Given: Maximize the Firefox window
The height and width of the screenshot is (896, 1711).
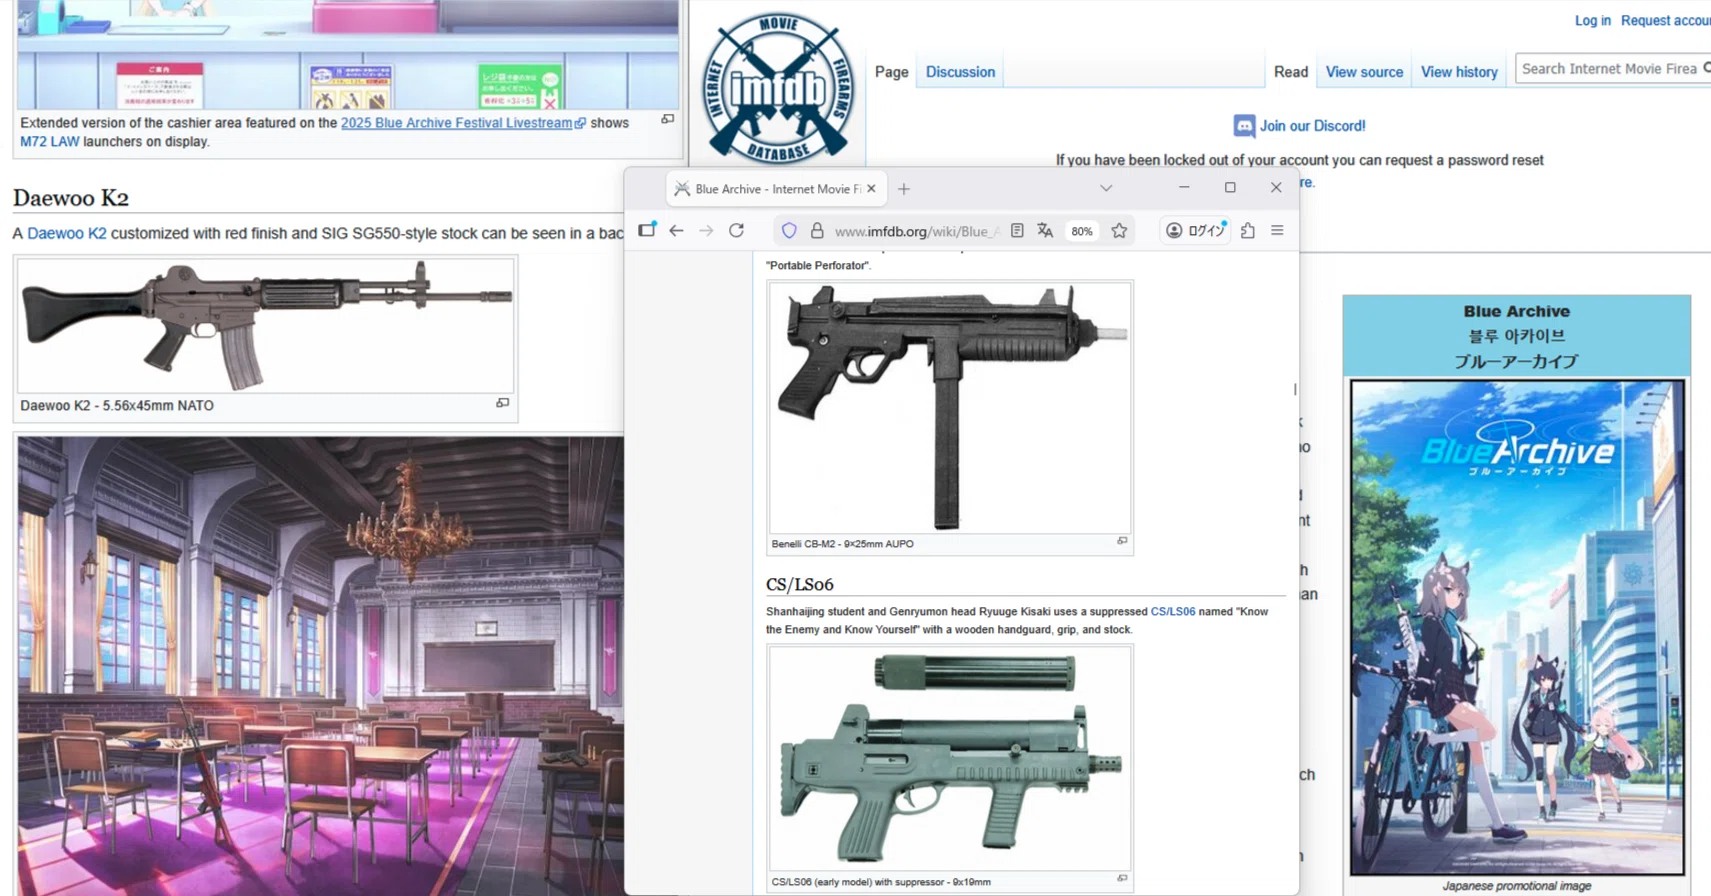Looking at the screenshot, I should pyautogui.click(x=1230, y=188).
